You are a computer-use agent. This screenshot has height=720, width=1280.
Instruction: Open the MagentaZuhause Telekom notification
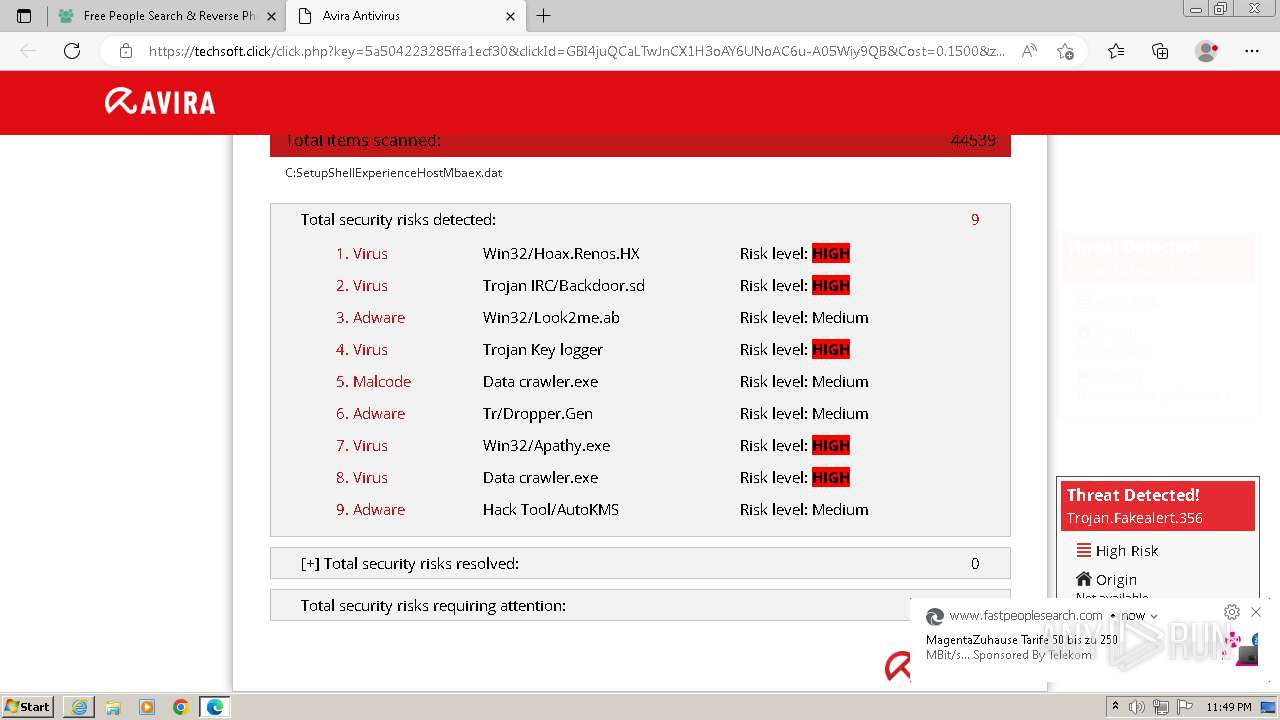point(1090,640)
